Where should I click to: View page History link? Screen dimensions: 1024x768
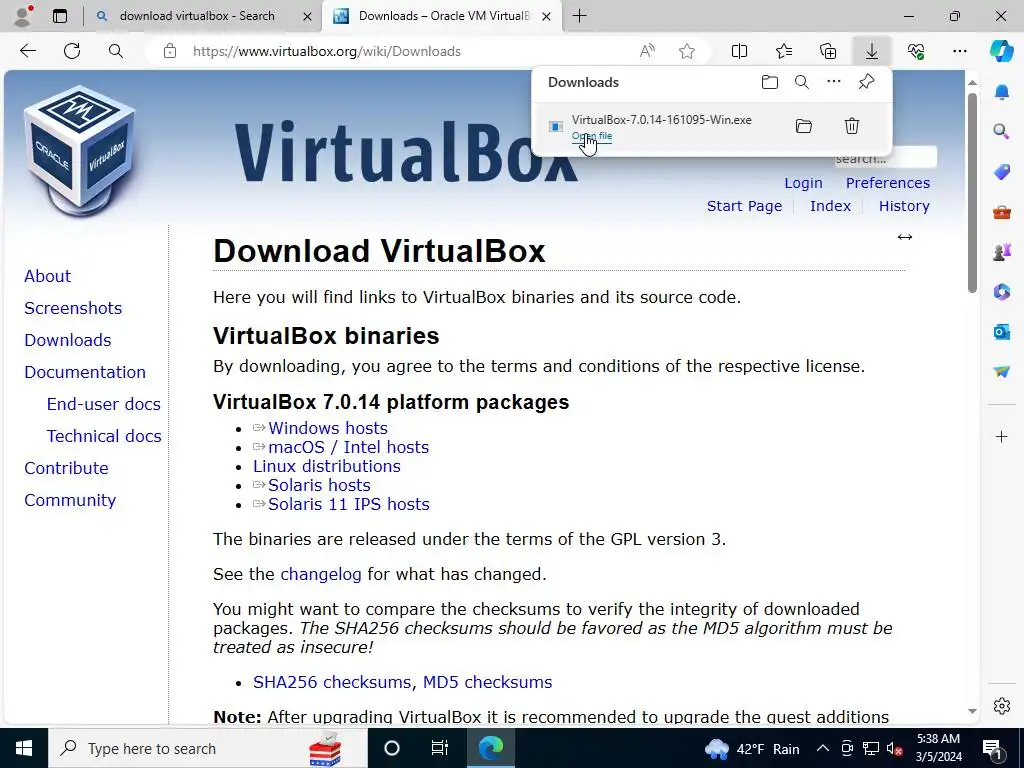point(904,206)
